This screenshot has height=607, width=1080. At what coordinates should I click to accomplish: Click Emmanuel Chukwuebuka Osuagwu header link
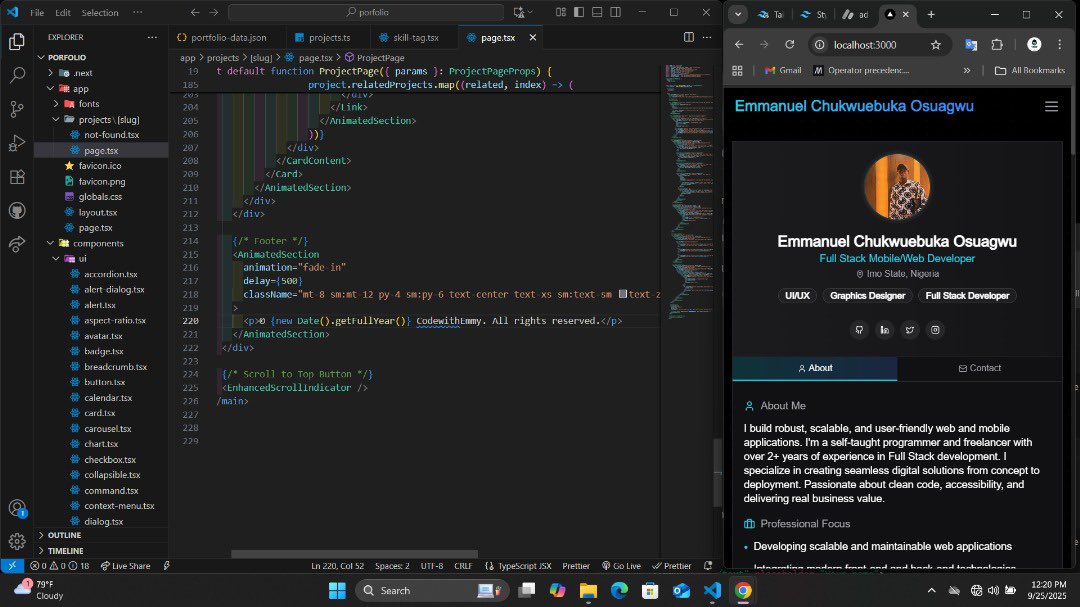854,106
